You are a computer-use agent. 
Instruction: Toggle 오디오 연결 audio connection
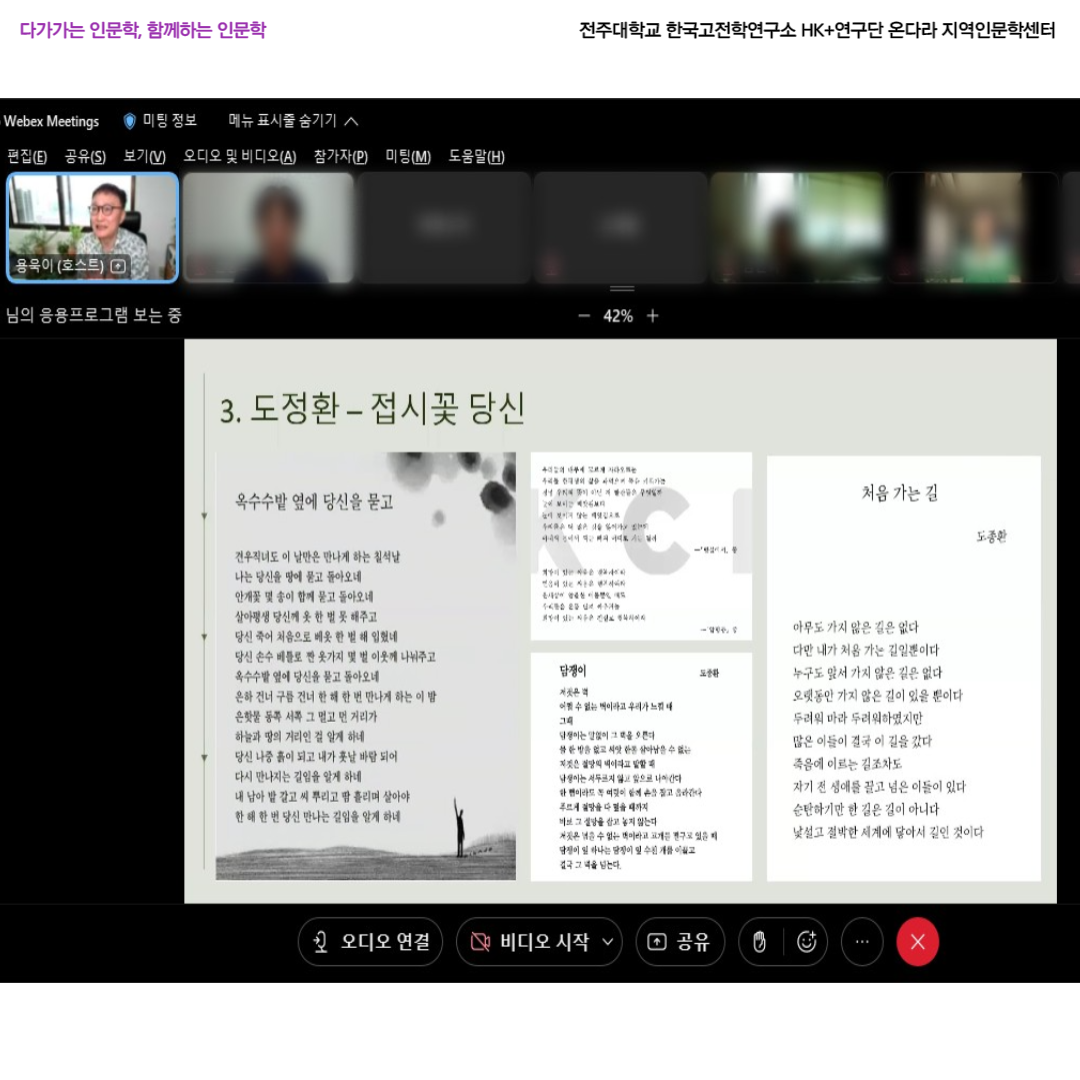(370, 942)
